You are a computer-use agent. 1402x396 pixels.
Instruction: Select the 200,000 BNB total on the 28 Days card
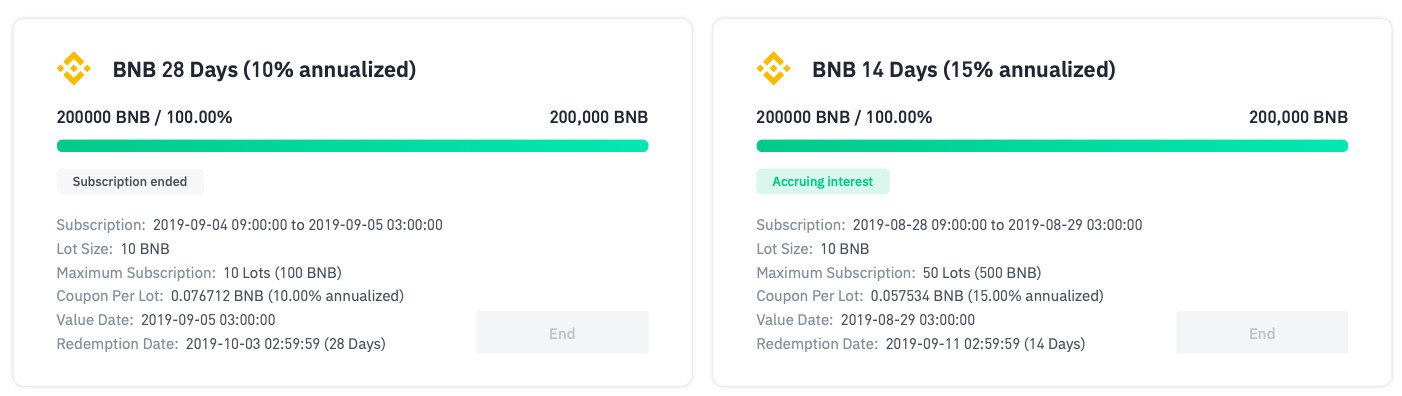(599, 117)
